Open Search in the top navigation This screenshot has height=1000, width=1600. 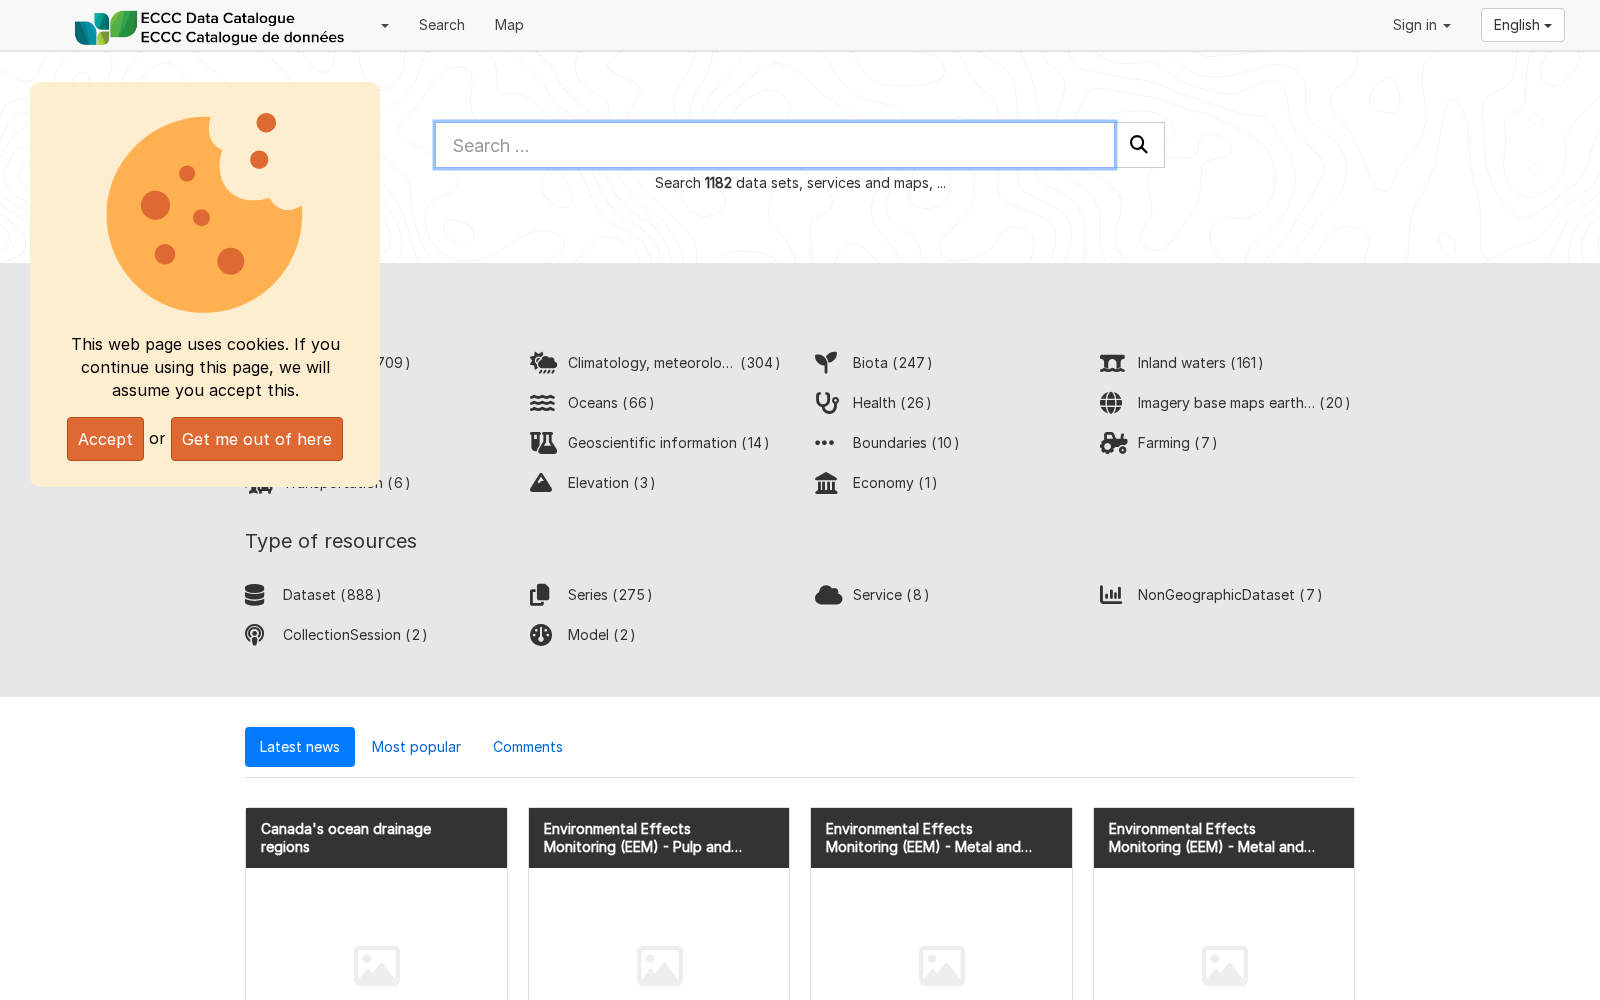point(441,25)
